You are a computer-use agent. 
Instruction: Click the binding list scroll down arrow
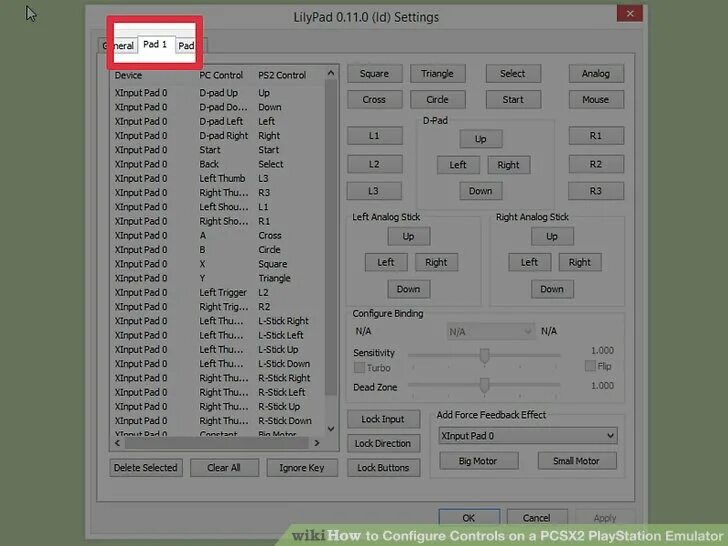(331, 429)
